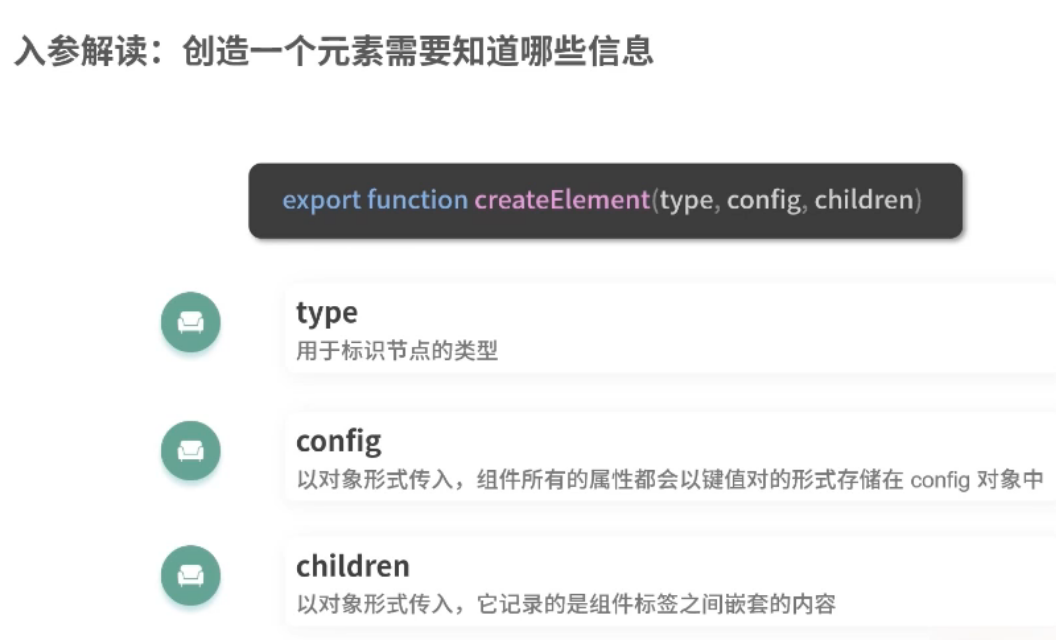Image resolution: width=1056 pixels, height=640 pixels.
Task: Click the sofa icon beside config
Action: pos(191,450)
